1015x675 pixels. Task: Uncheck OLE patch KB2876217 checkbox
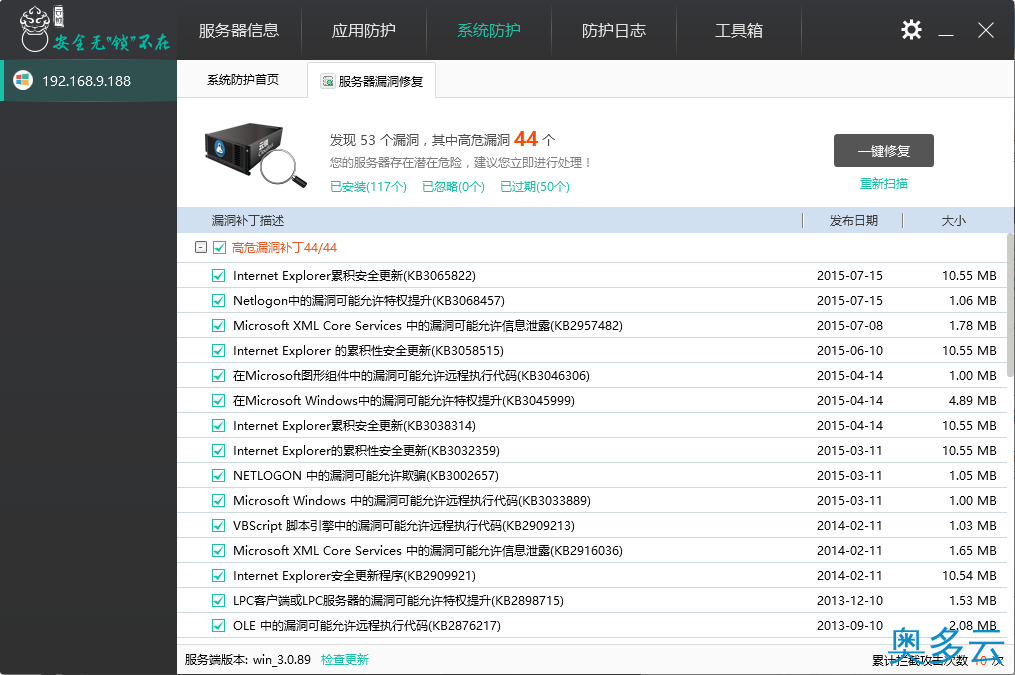click(219, 626)
